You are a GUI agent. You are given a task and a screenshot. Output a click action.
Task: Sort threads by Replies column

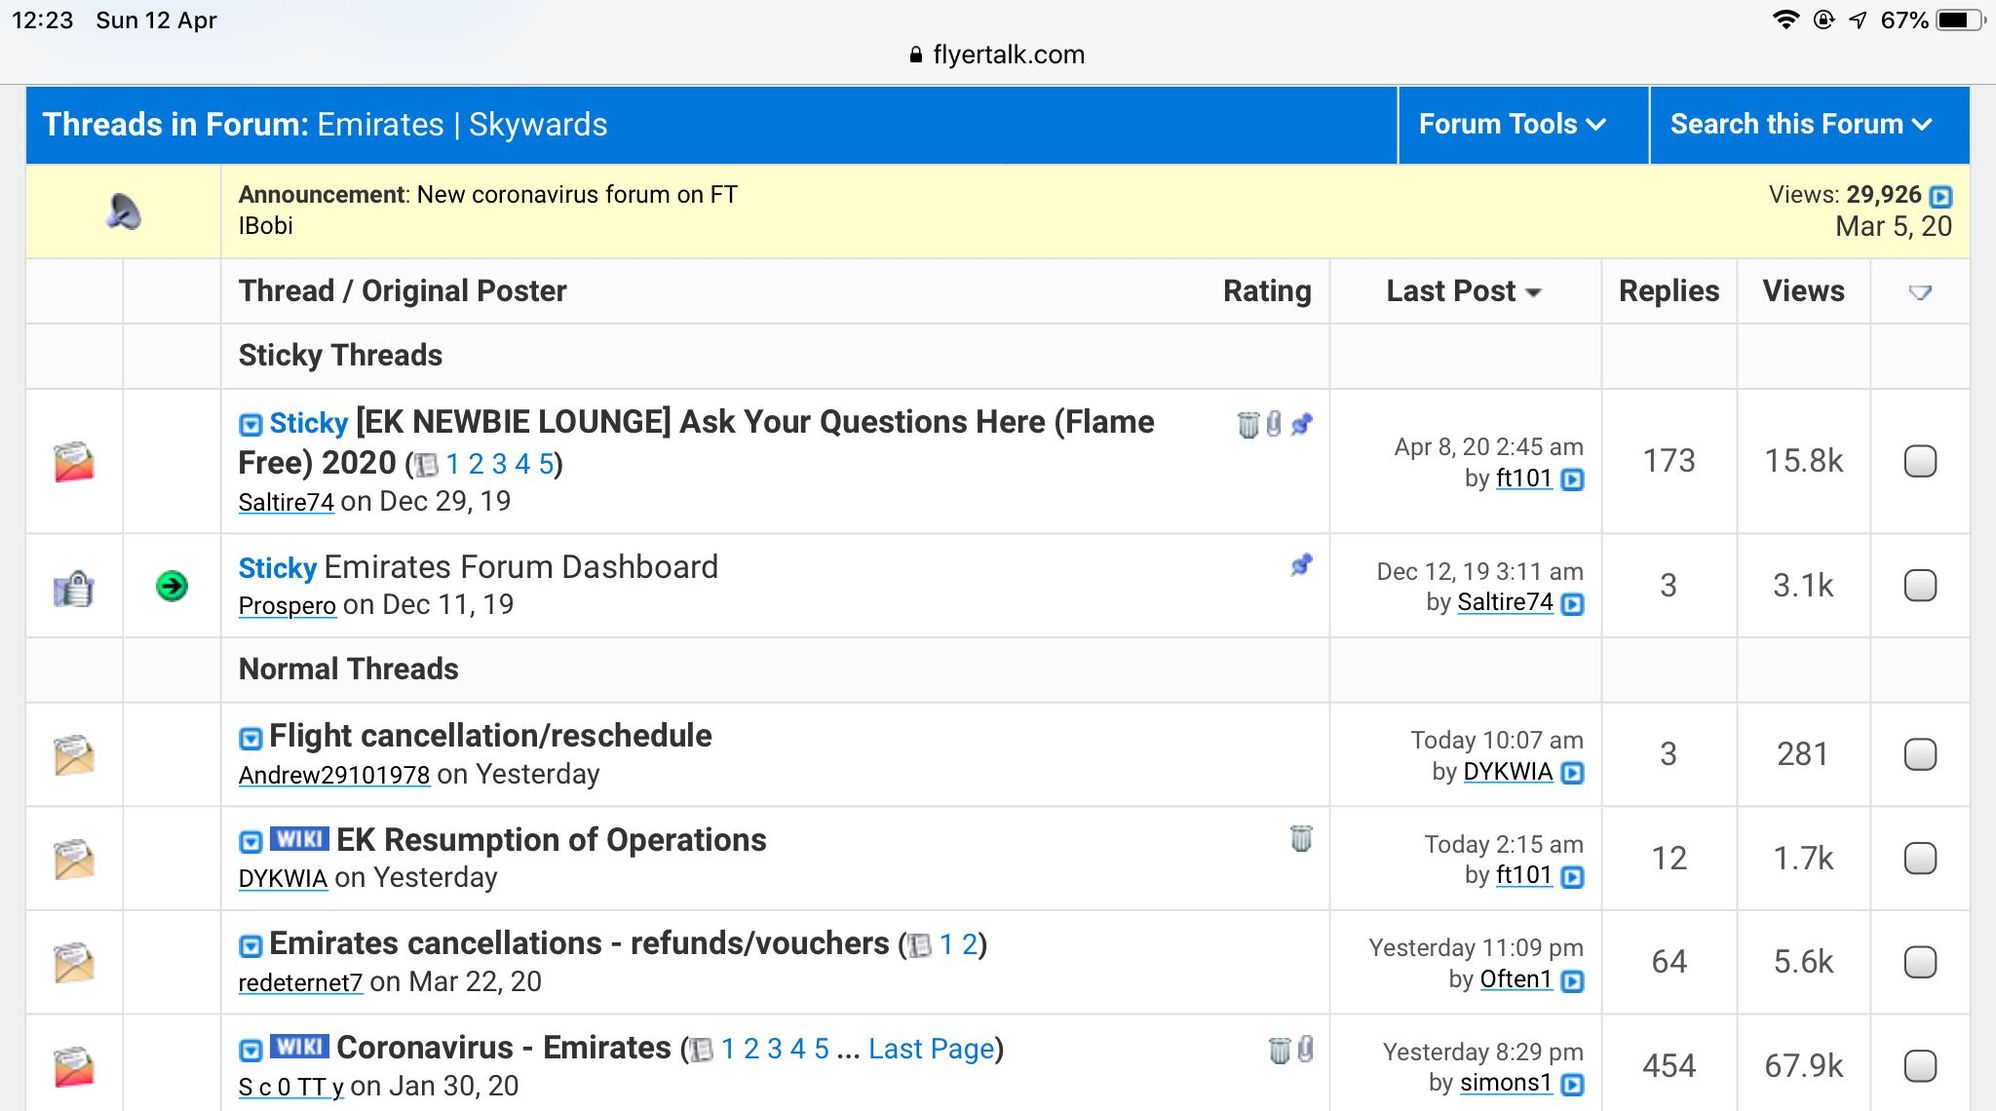(1668, 291)
